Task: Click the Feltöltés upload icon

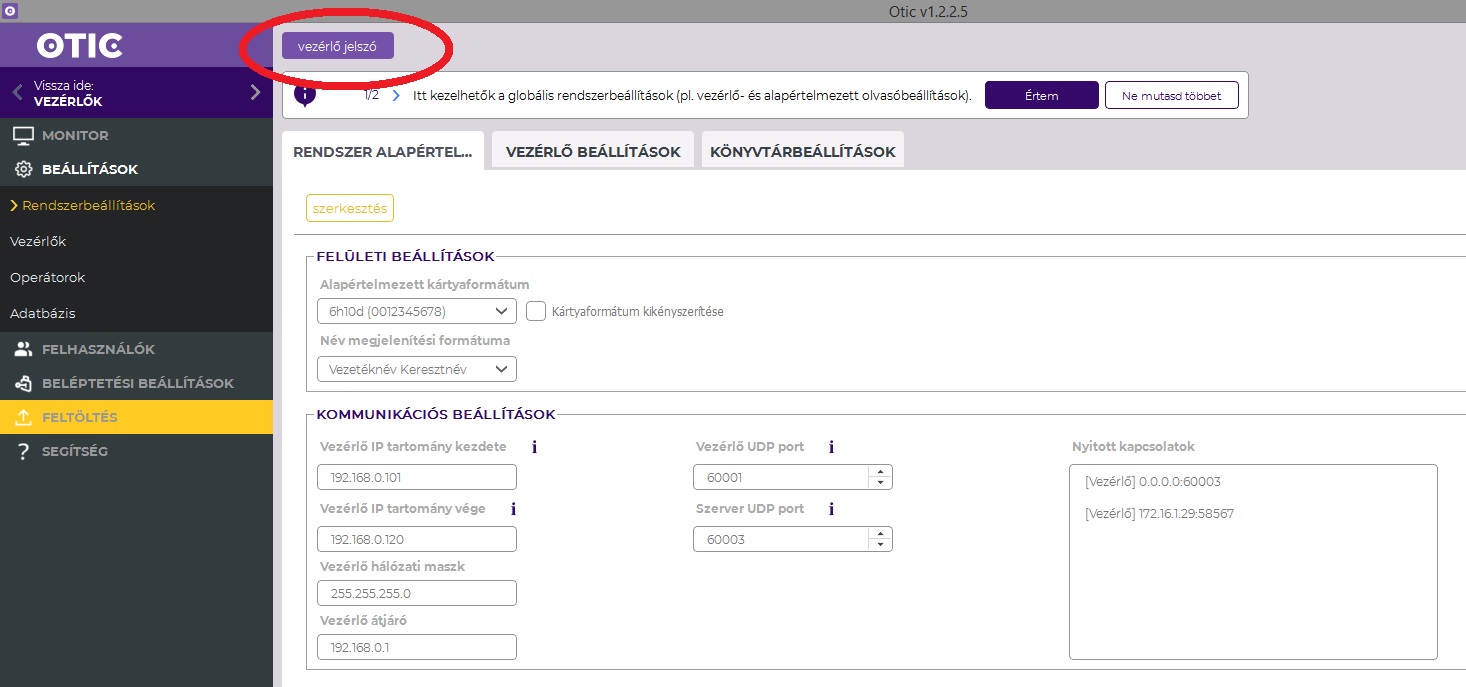Action: pos(23,417)
